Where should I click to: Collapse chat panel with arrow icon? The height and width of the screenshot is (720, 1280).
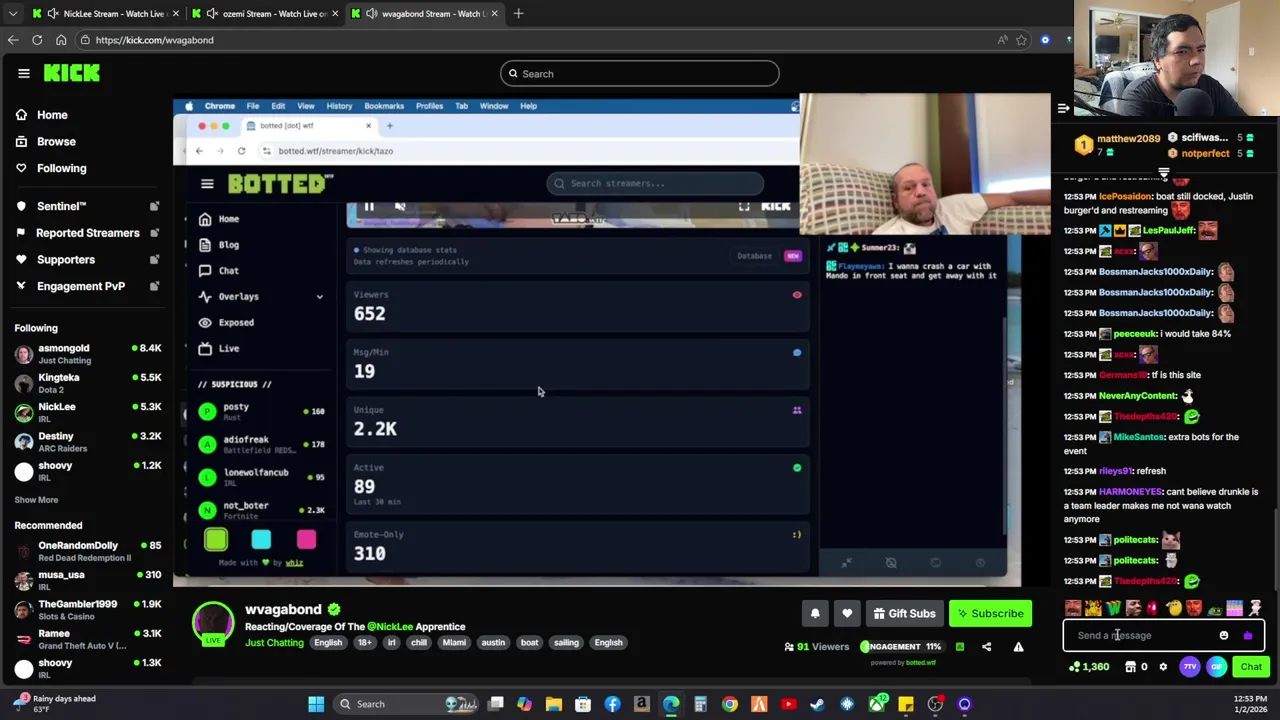pos(1063,108)
